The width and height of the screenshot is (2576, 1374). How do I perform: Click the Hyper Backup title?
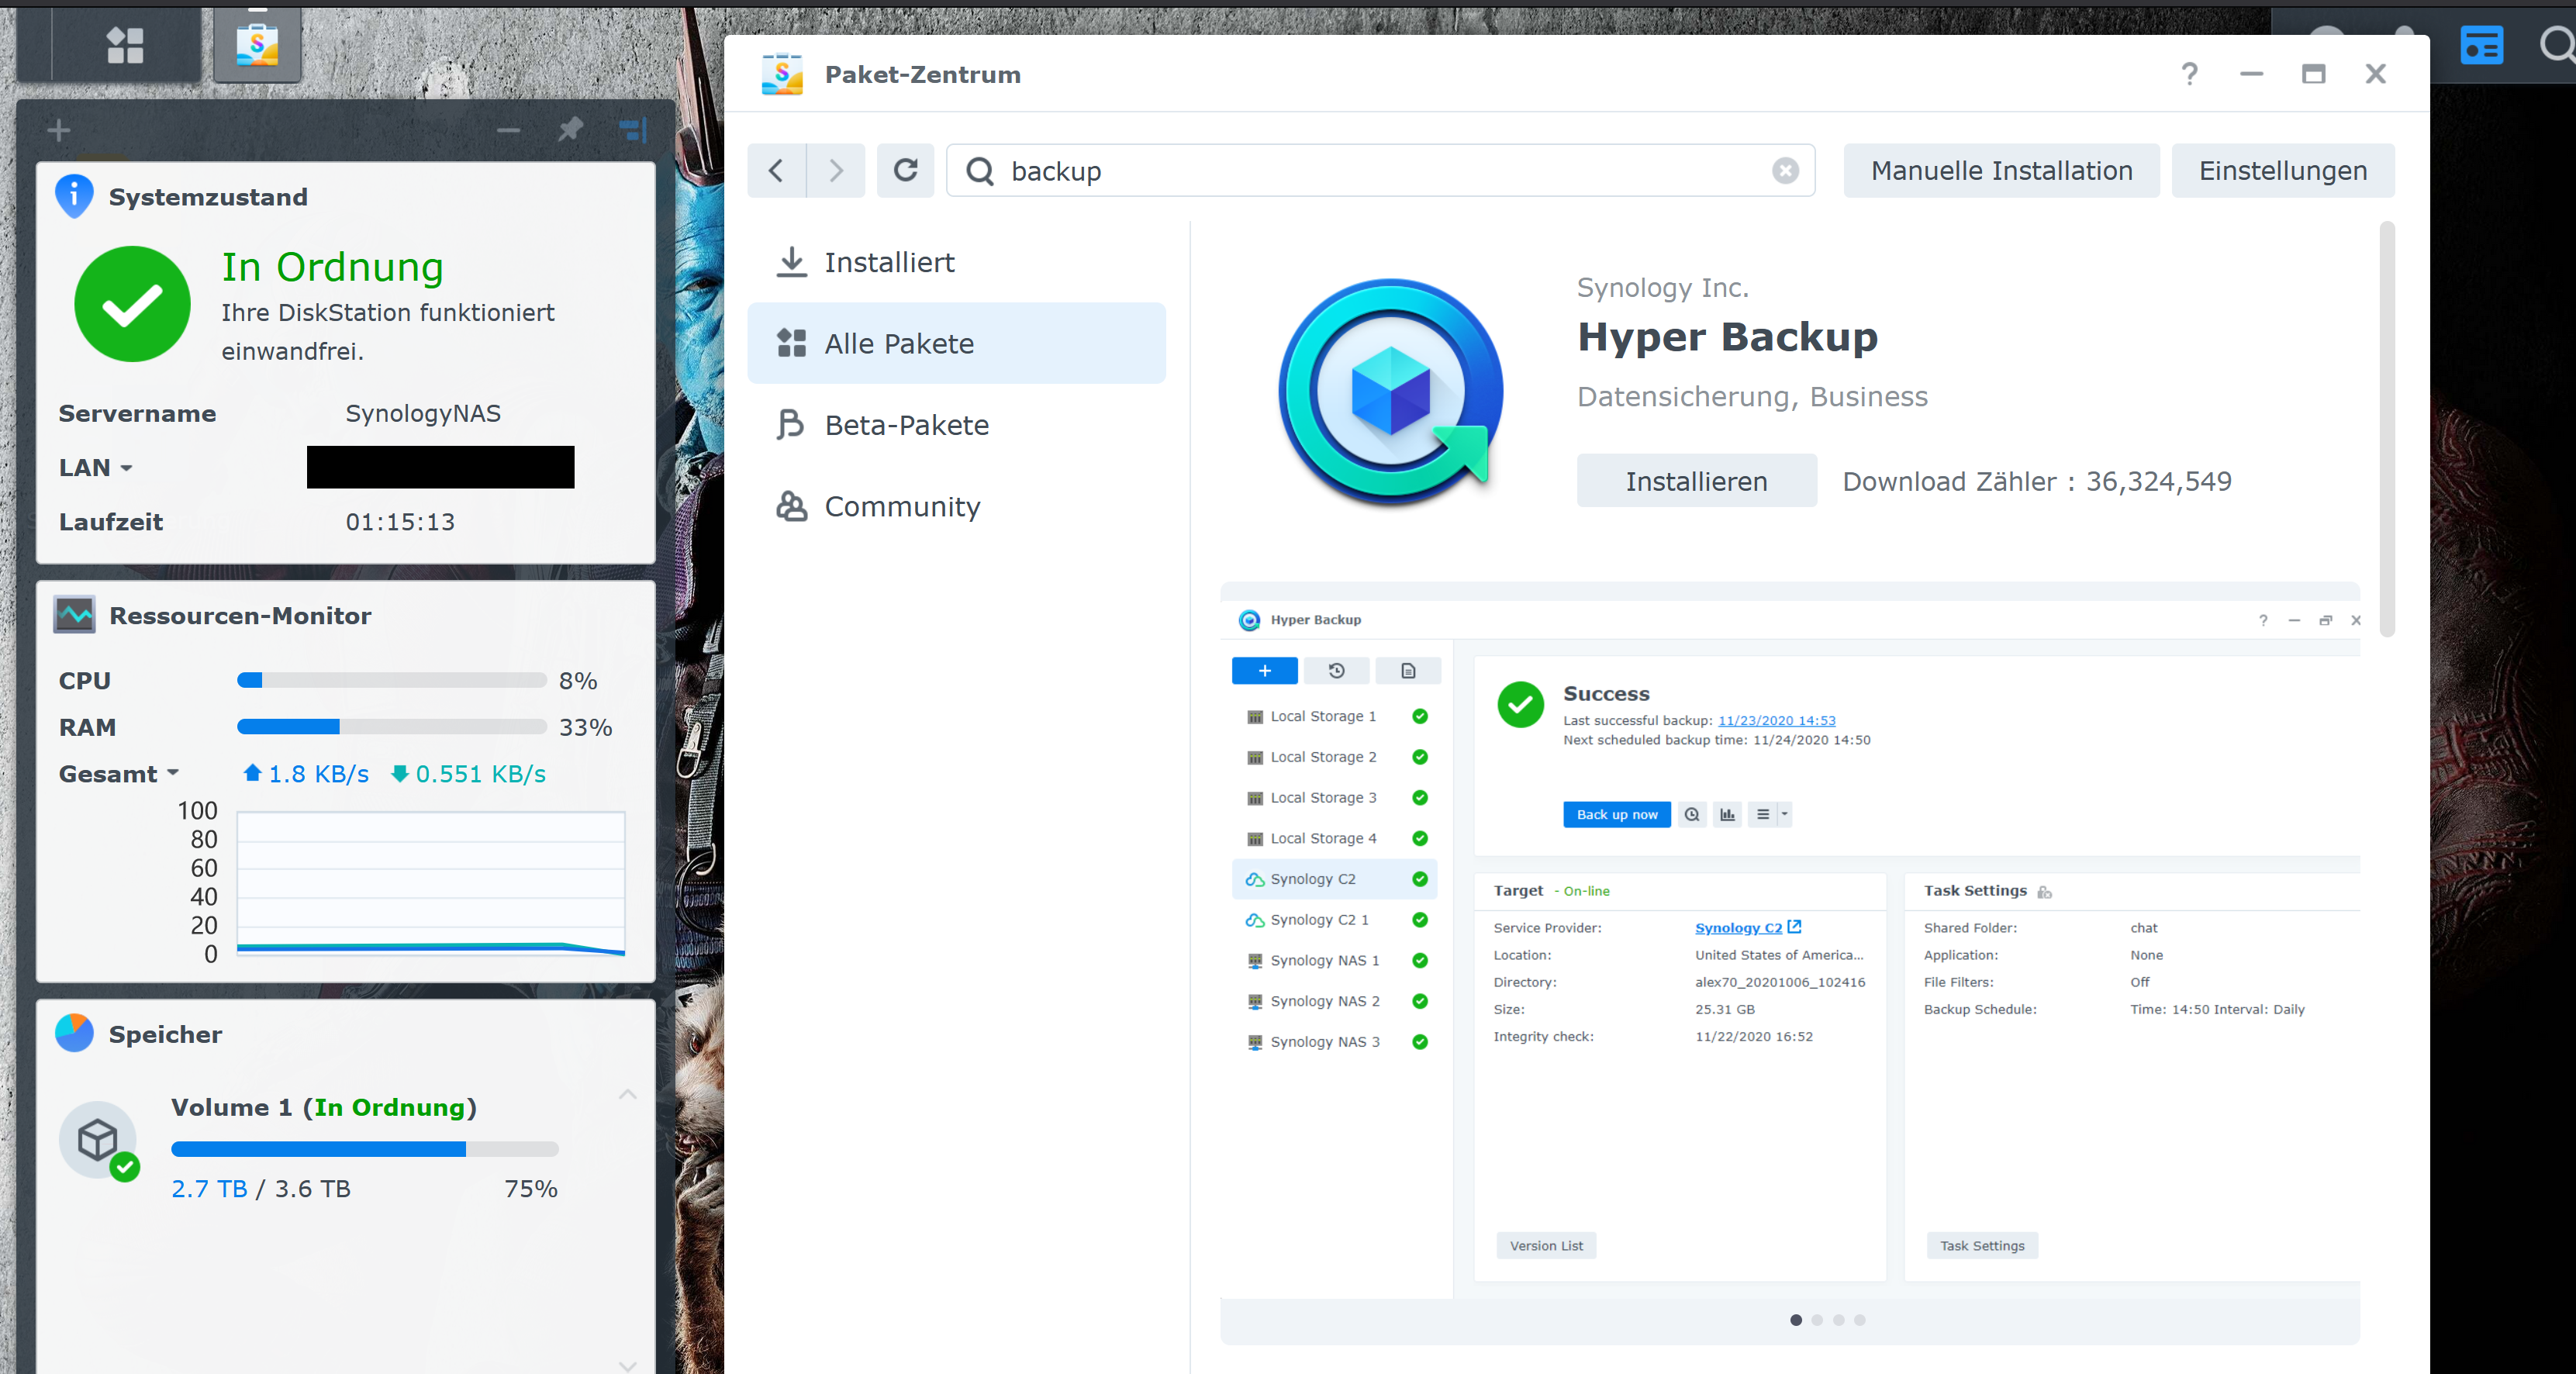coord(1727,337)
